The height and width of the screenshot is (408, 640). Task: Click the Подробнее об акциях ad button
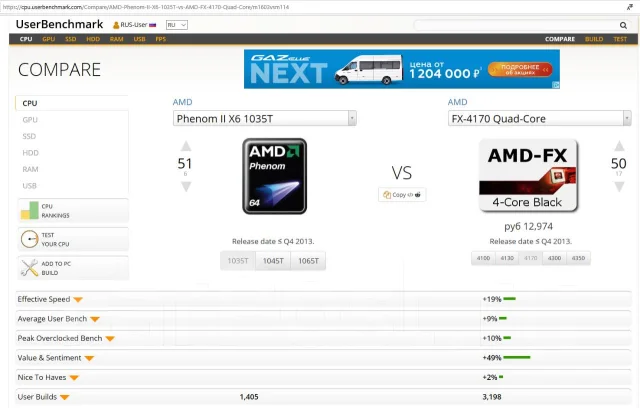pos(520,69)
